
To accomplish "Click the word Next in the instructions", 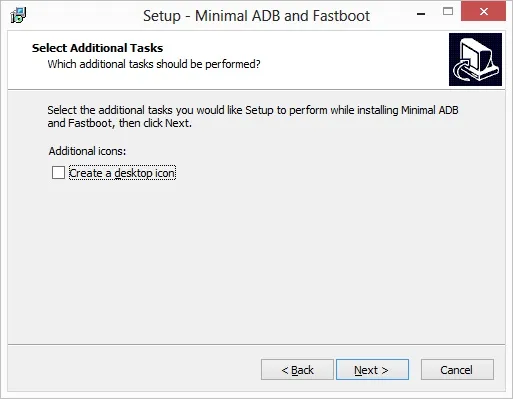I will 177,123.
